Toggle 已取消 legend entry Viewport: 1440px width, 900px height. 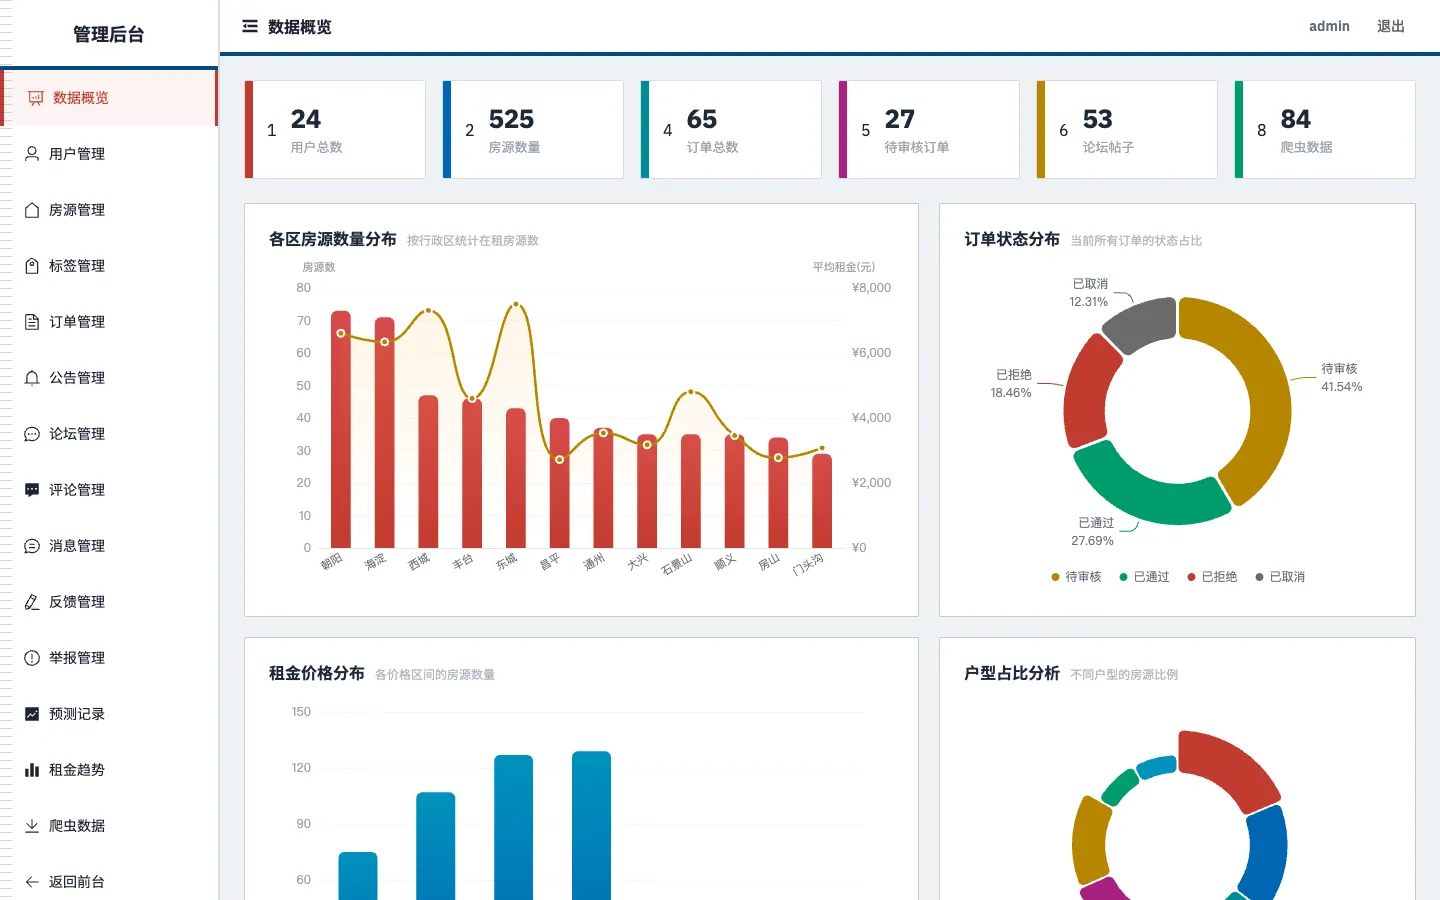tap(1280, 577)
